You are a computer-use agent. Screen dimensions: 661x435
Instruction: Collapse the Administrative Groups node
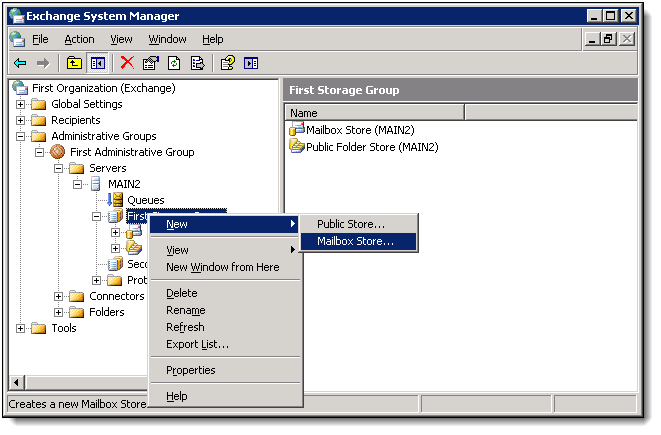point(20,136)
